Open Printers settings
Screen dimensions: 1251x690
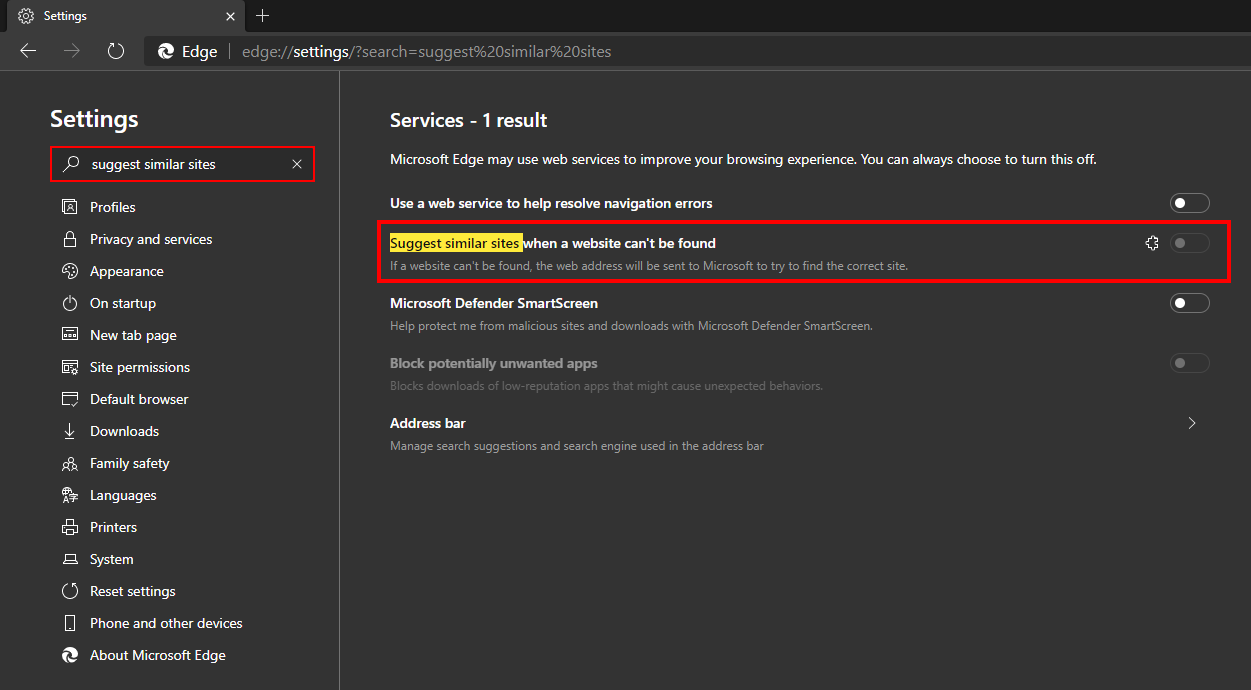click(x=113, y=527)
